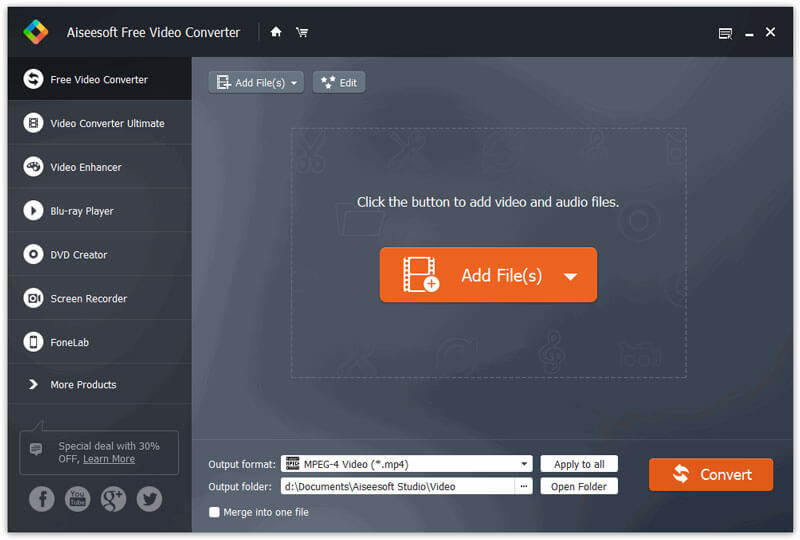Open the Add File(s) toolbar dropdown
800x540 pixels.
295,83
